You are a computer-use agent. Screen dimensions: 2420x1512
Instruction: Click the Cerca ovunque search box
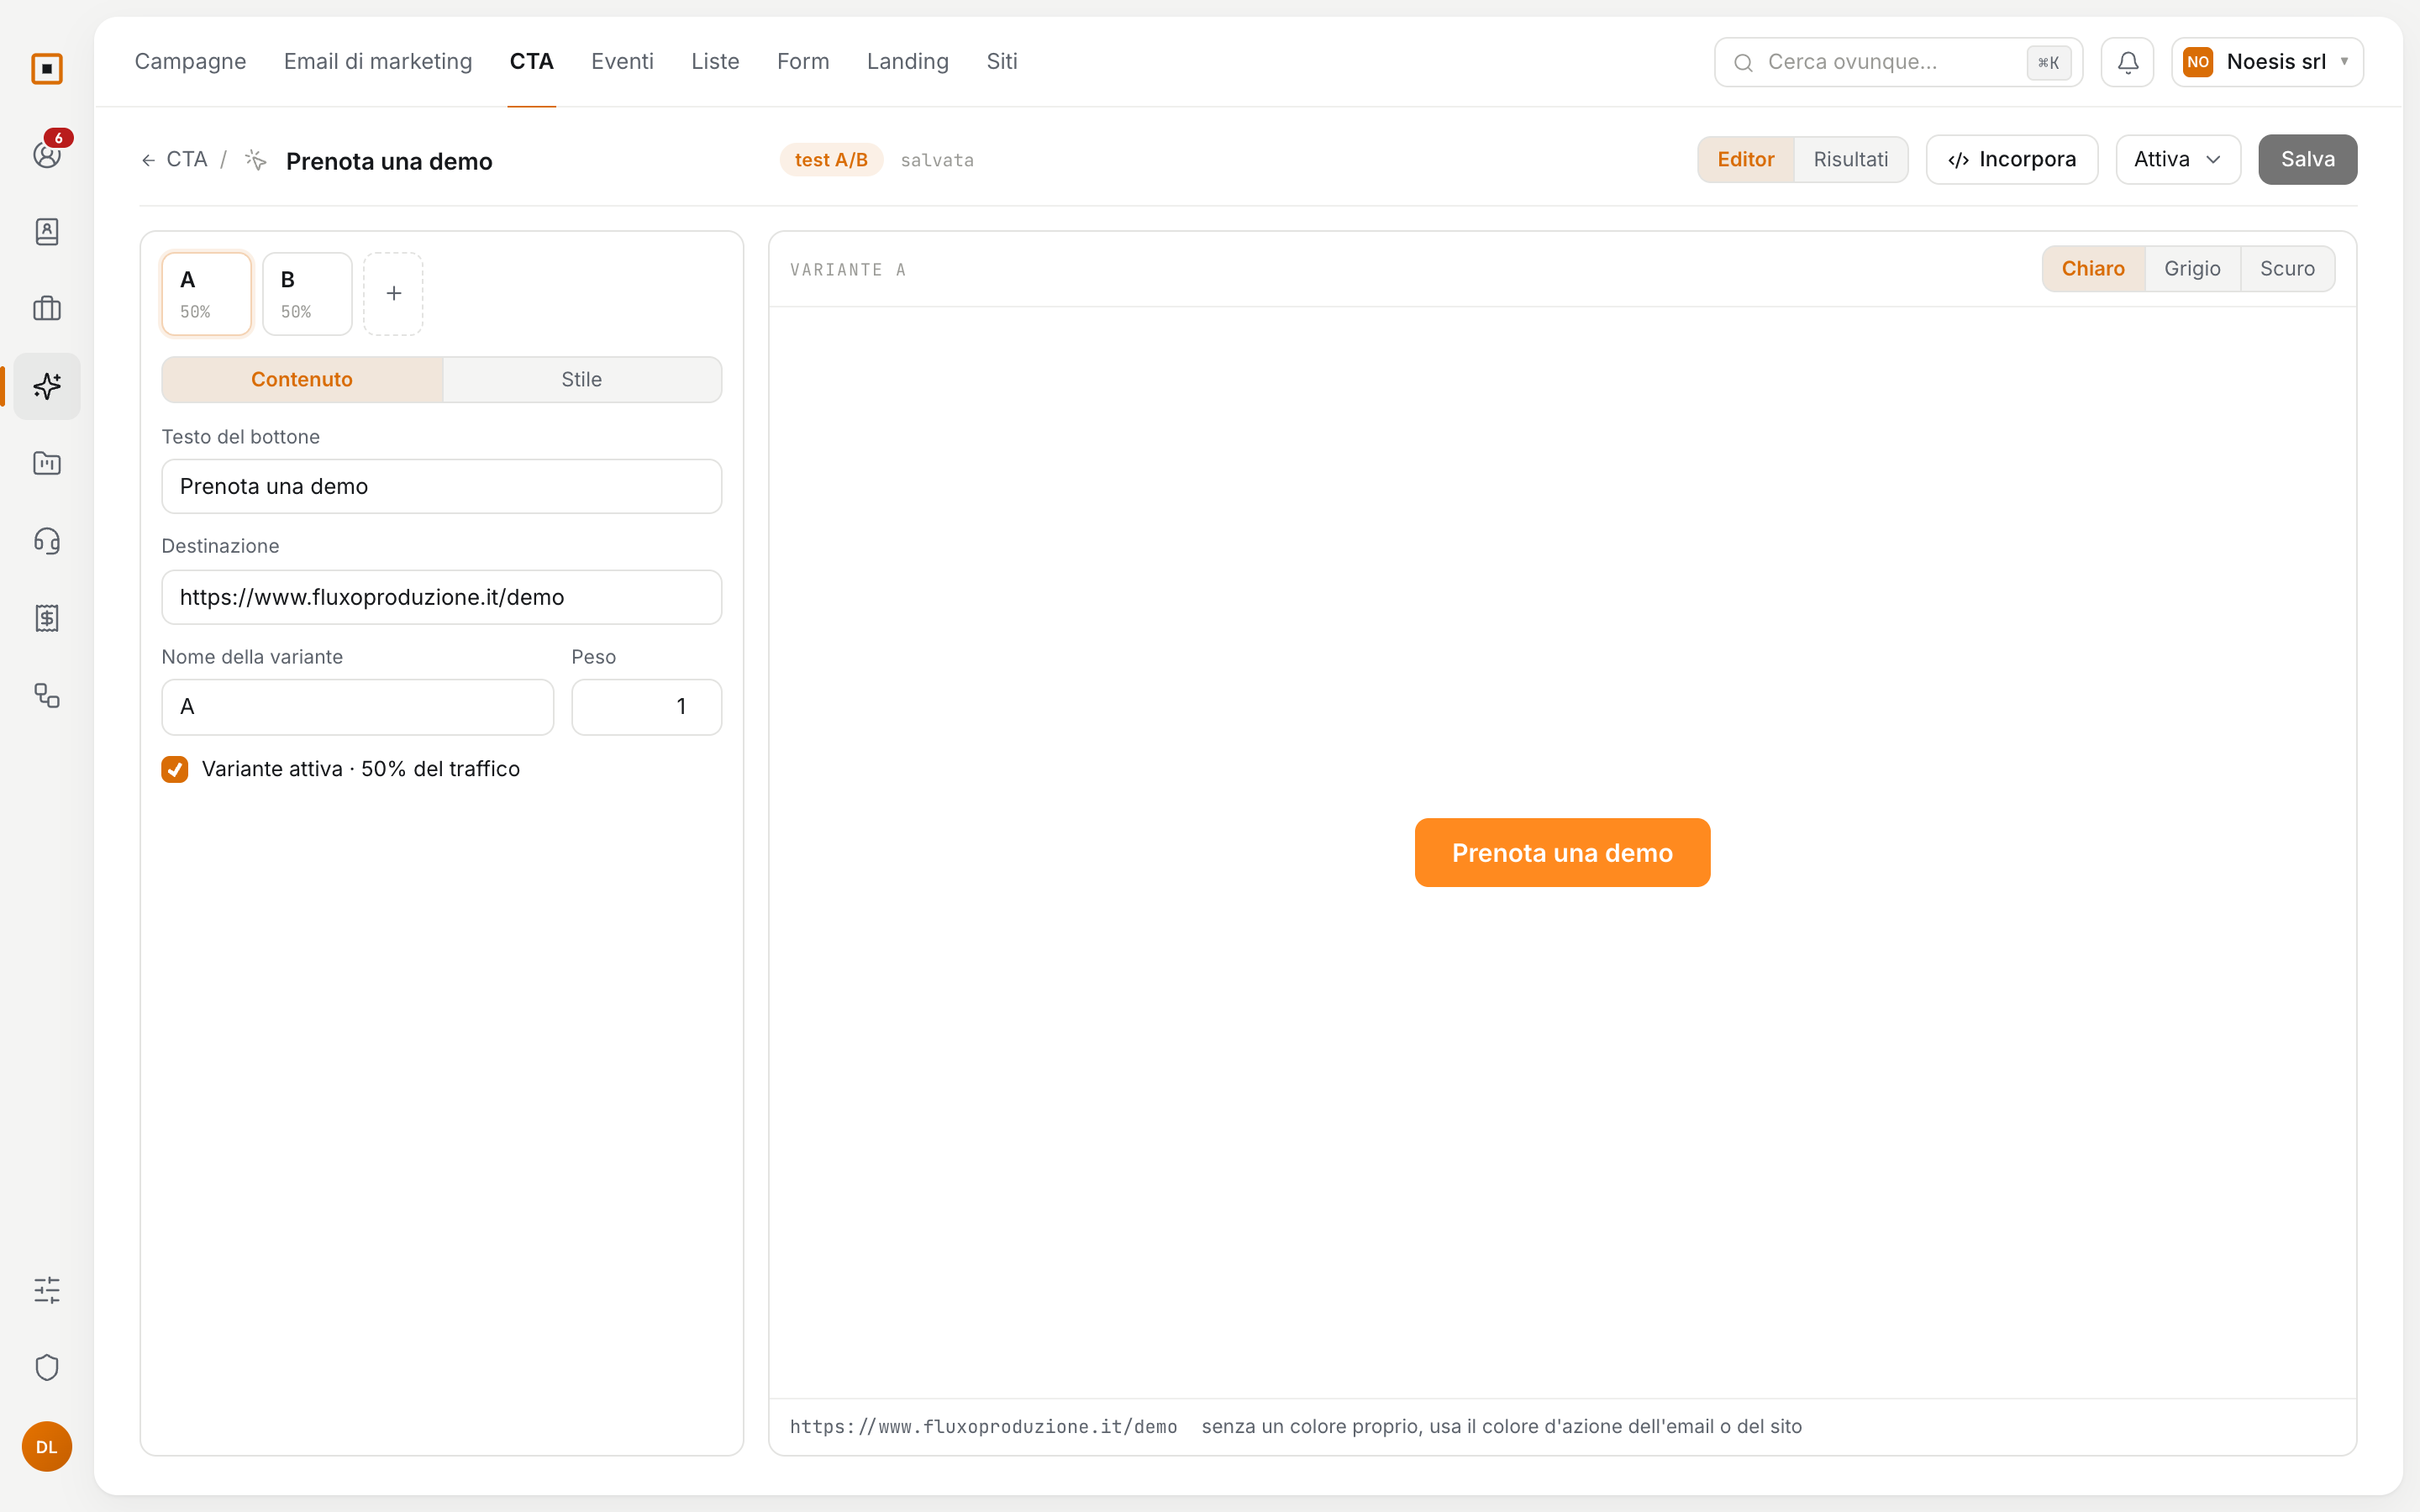[x=1898, y=62]
